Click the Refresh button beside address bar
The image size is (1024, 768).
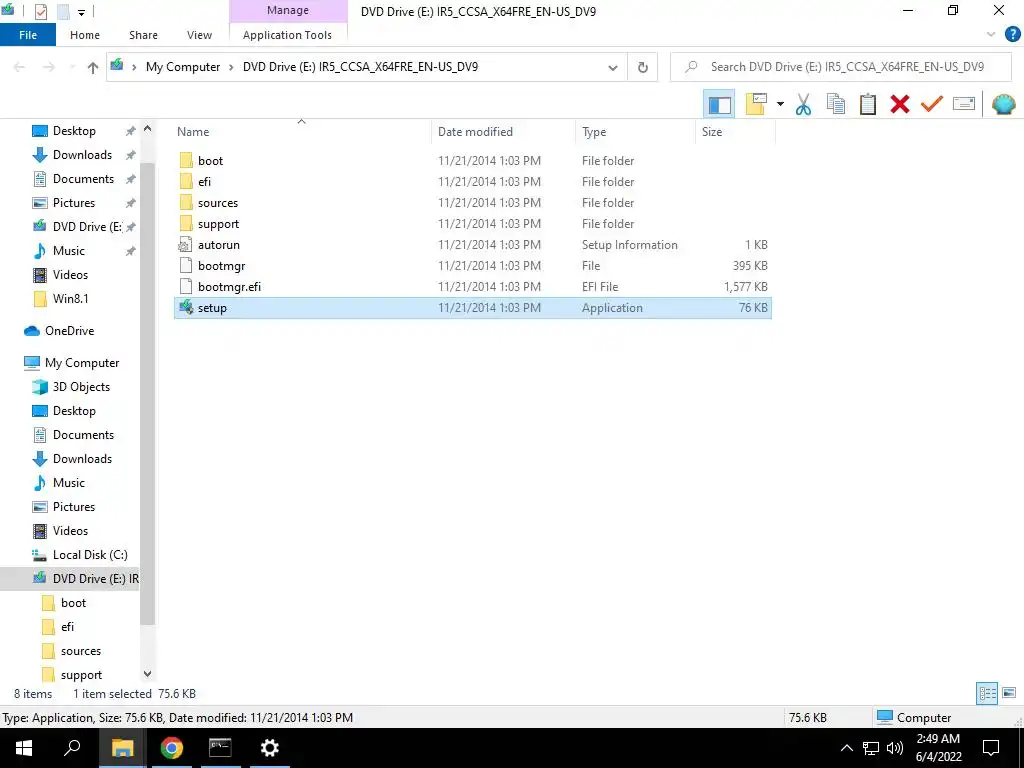(643, 67)
